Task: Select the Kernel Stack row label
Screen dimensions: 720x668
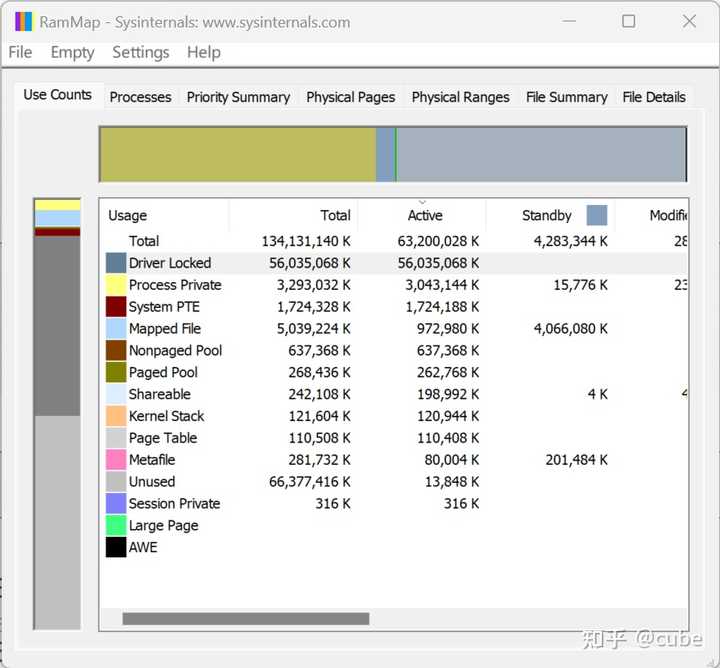Action: pos(166,416)
